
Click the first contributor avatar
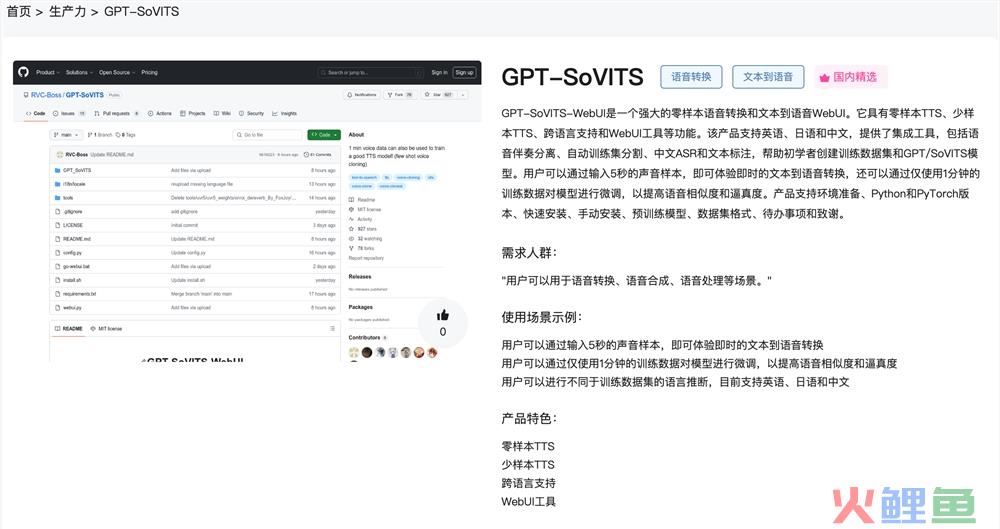click(x=354, y=352)
